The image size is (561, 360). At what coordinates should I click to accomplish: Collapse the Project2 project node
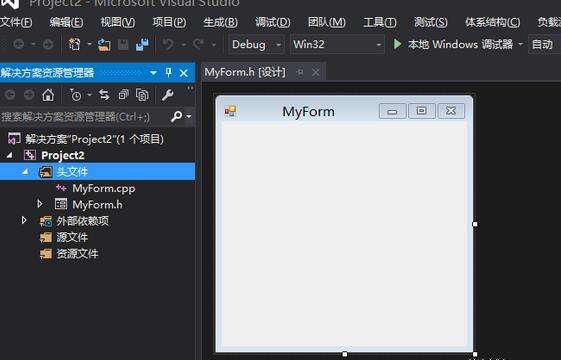tap(9, 155)
